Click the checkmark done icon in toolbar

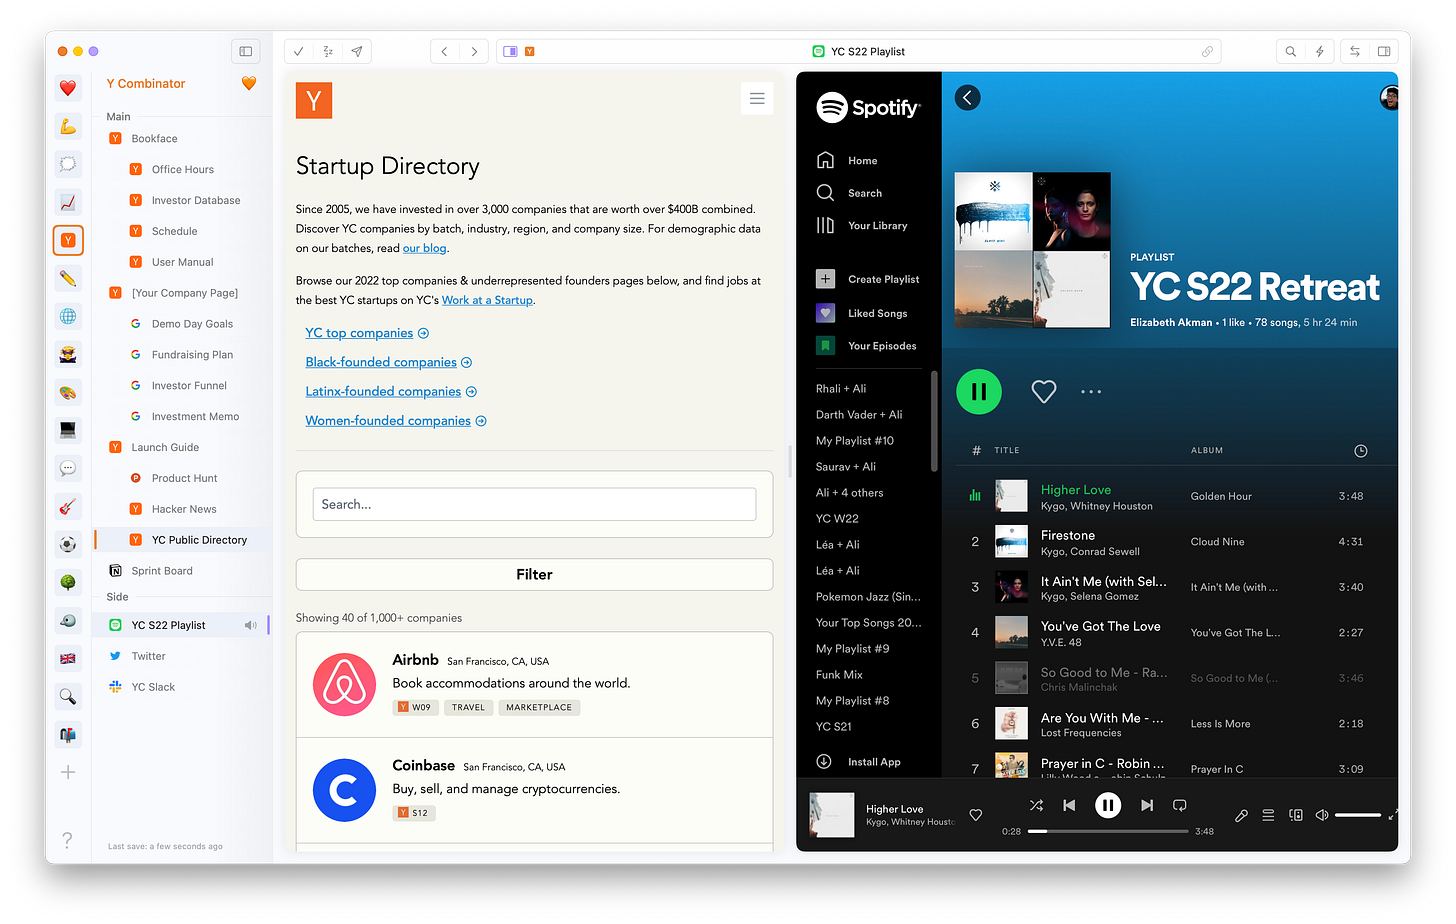coord(298,51)
